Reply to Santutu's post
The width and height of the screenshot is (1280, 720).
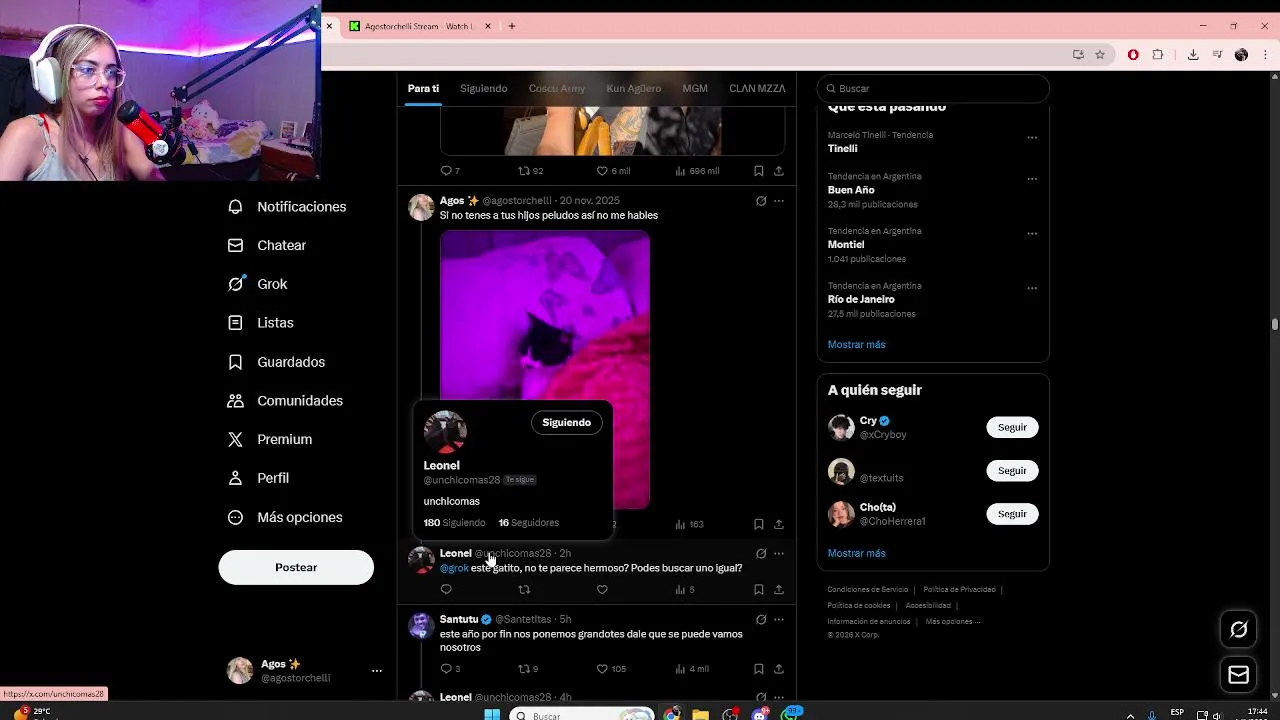[446, 669]
